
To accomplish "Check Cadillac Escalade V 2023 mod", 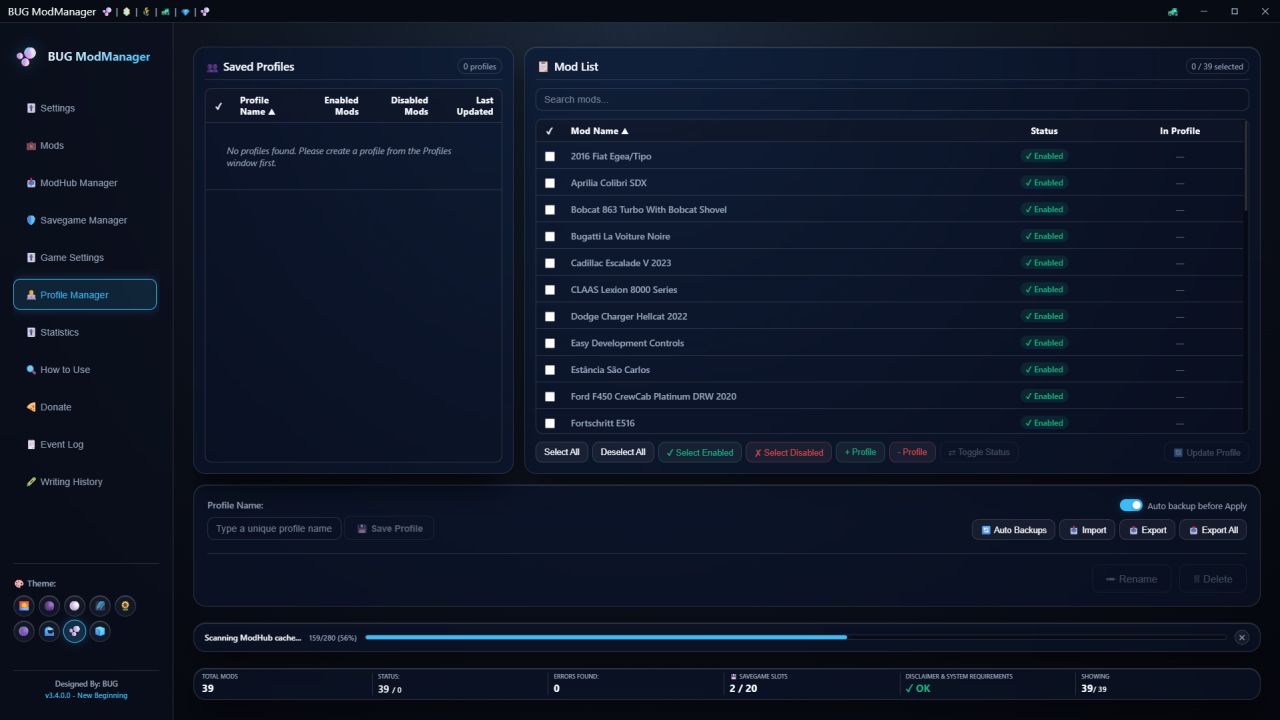I will (x=549, y=263).
